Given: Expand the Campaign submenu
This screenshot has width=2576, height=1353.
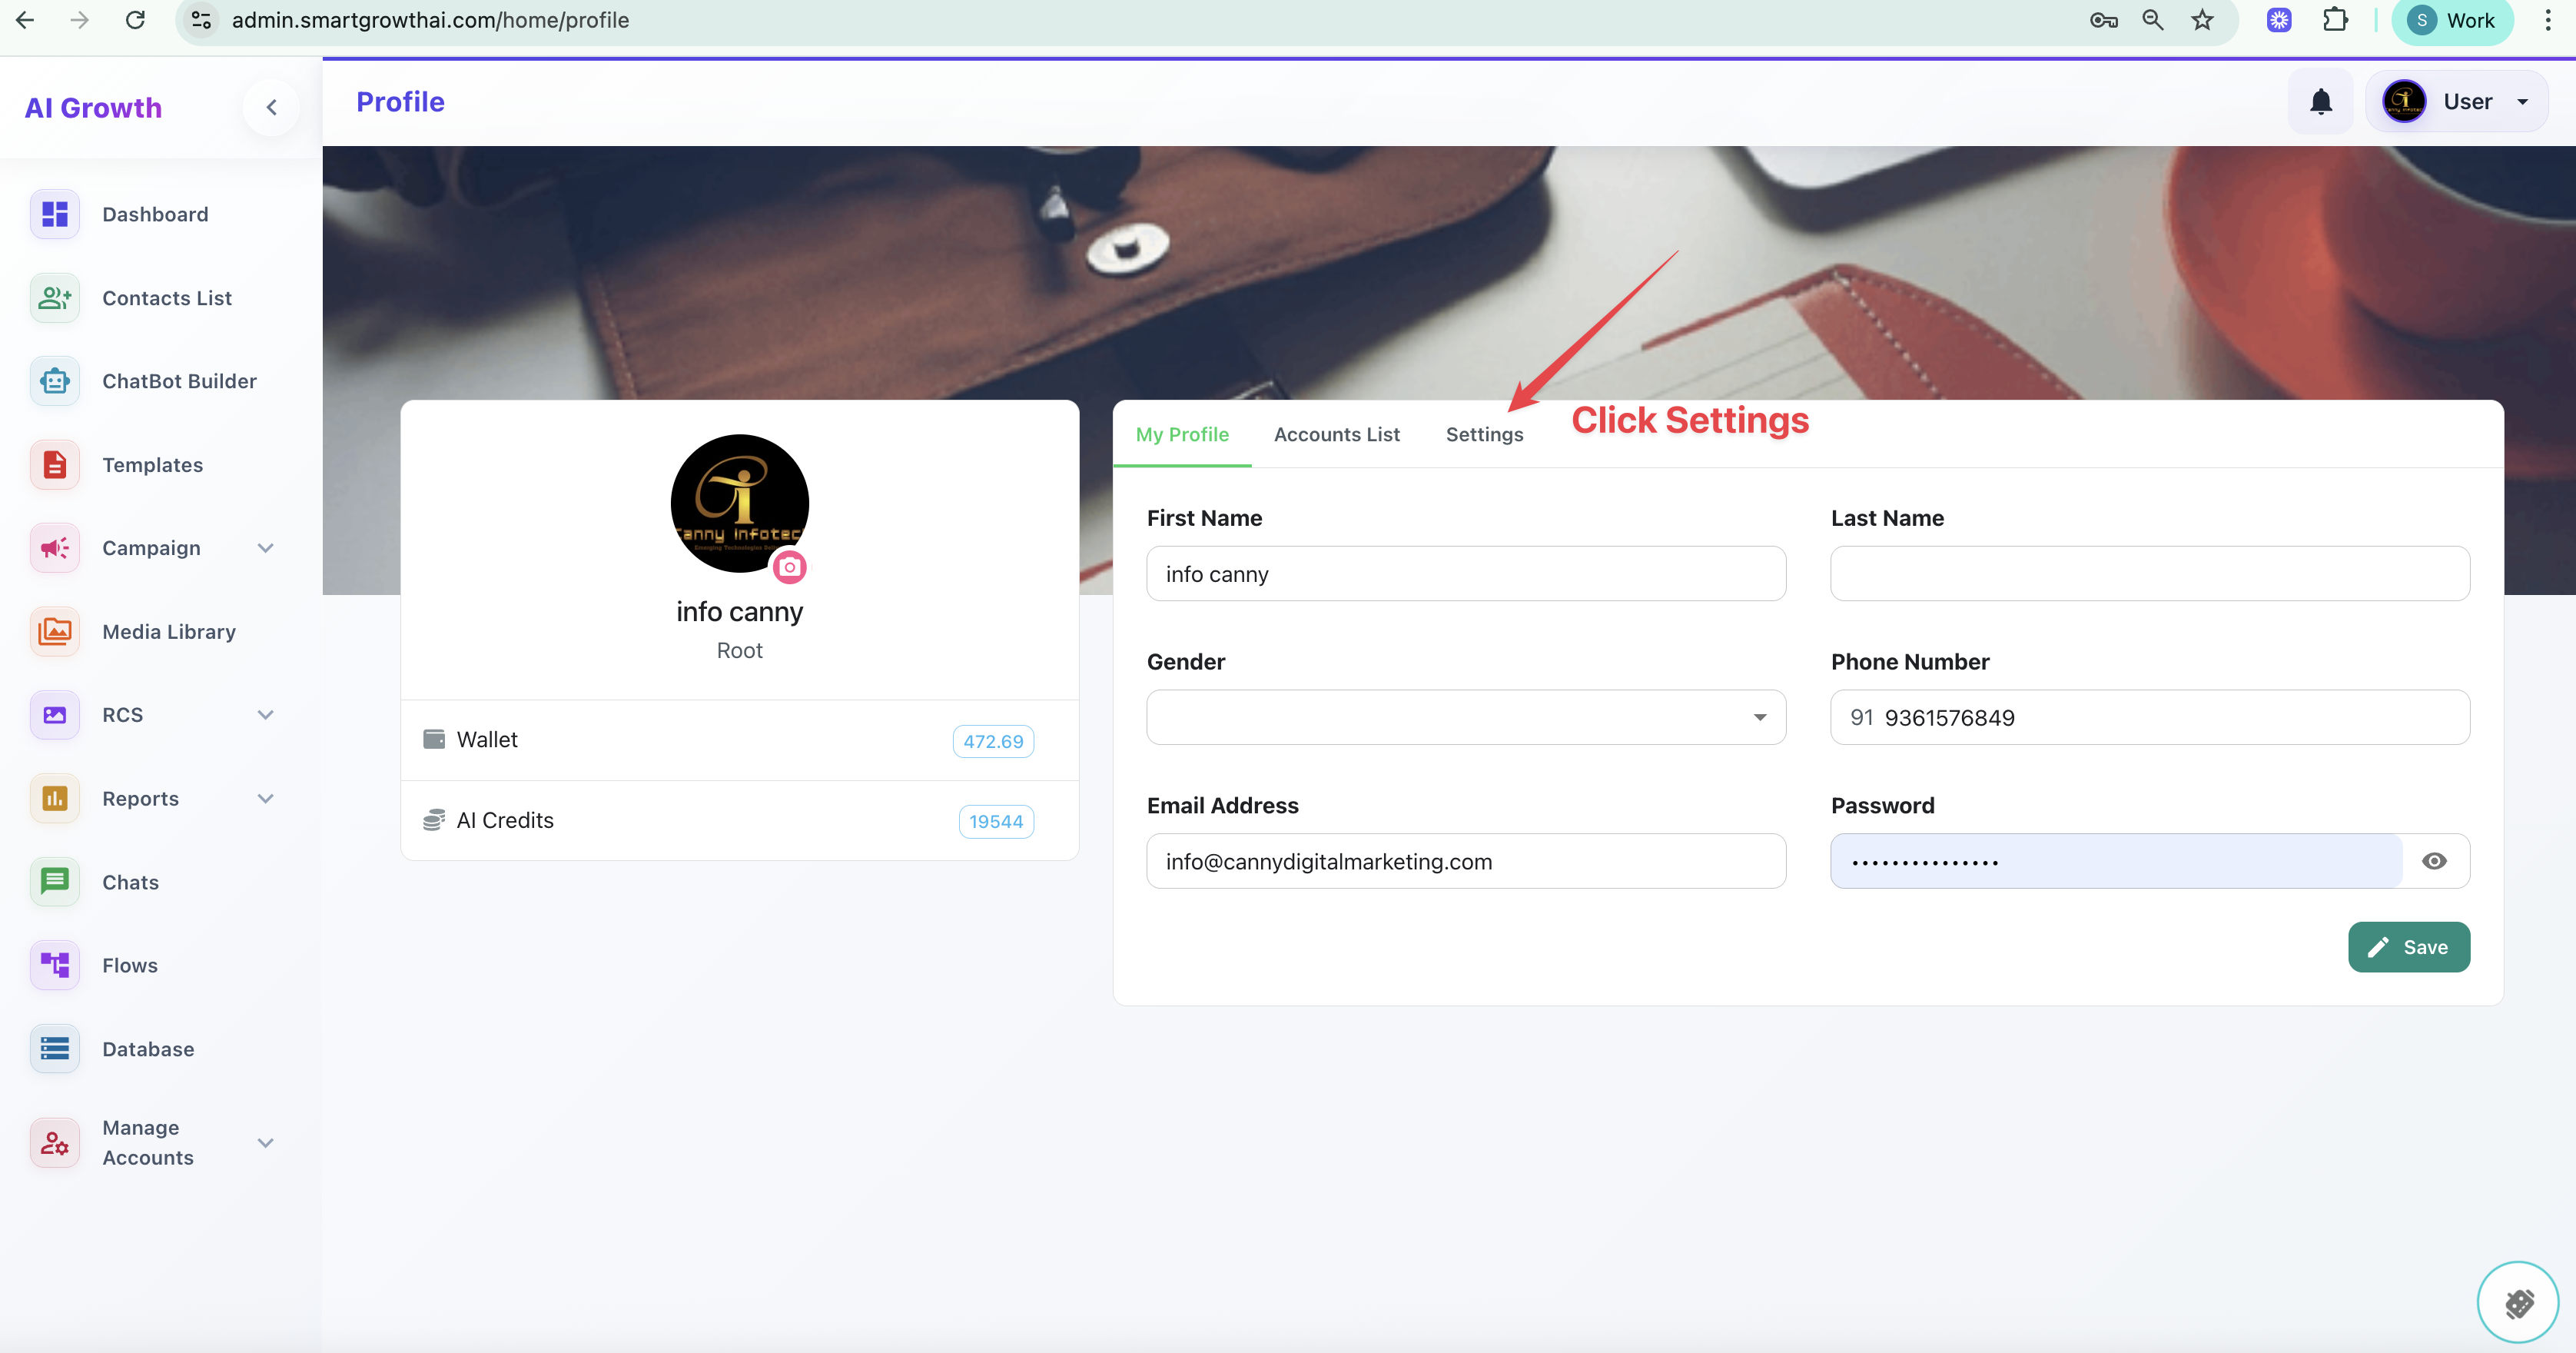Looking at the screenshot, I should (x=265, y=548).
